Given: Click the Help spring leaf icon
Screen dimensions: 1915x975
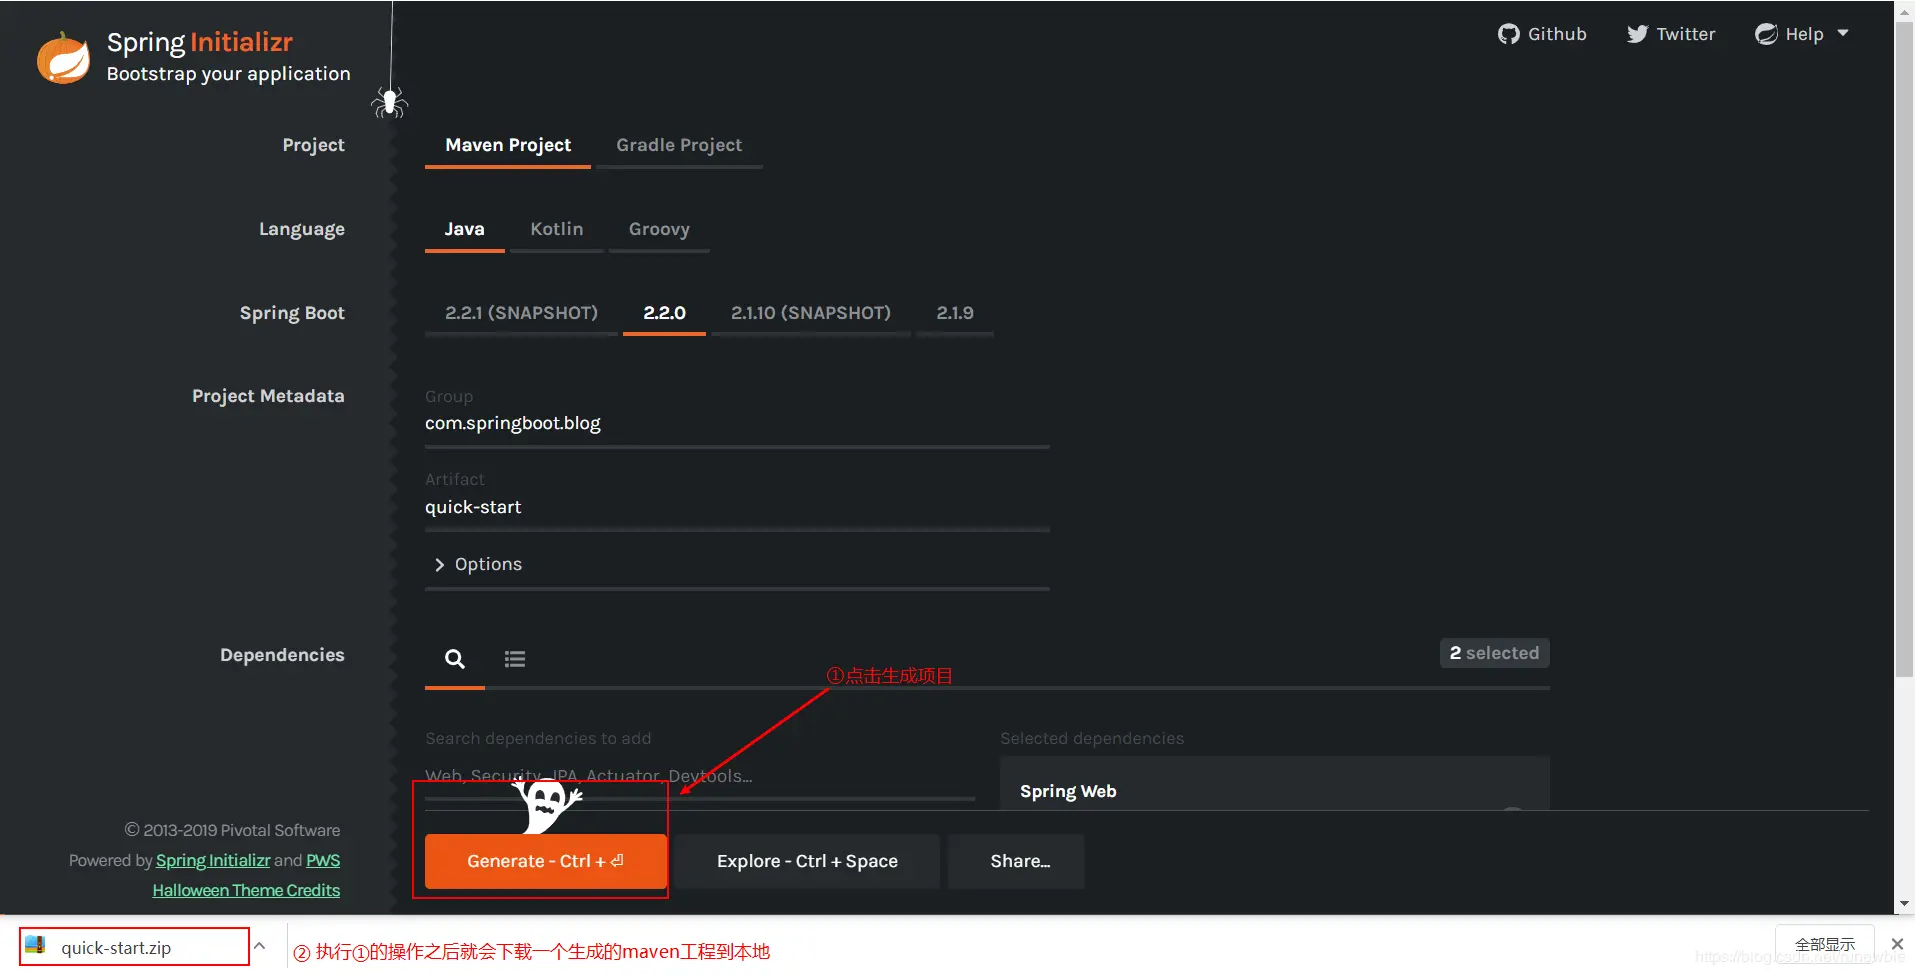Looking at the screenshot, I should (1767, 34).
